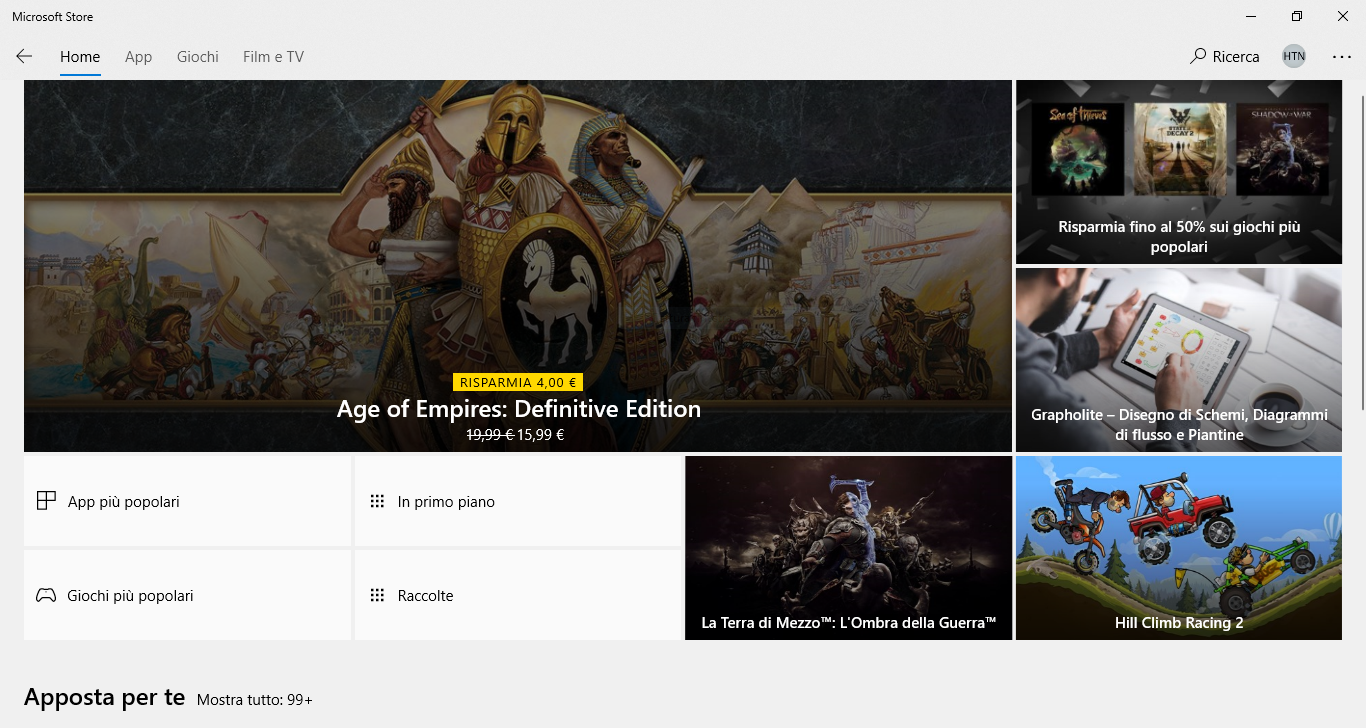This screenshot has height=728, width=1366.
Task: Open the three-dots more menu
Action: pos(1341,57)
